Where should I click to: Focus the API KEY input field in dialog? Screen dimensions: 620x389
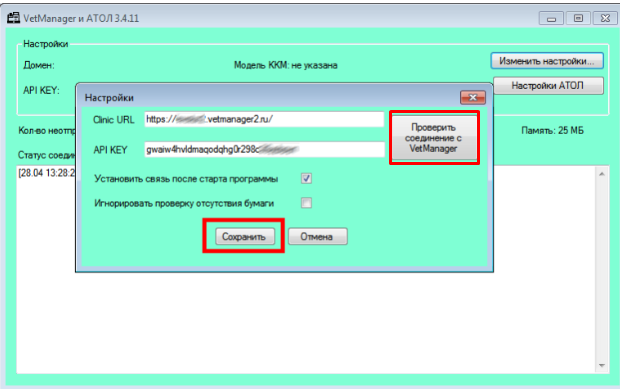pos(264,149)
